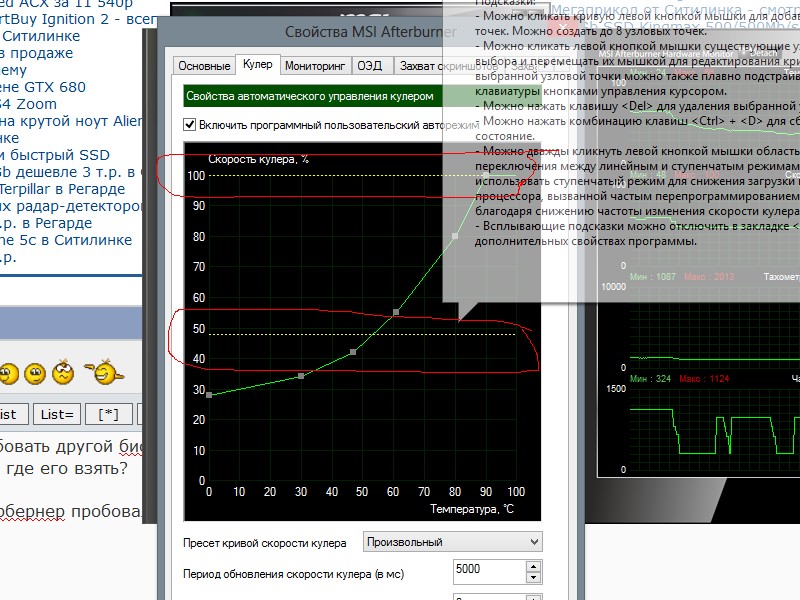
Task: Click the [*] button in forum editor
Action: [x=108, y=414]
